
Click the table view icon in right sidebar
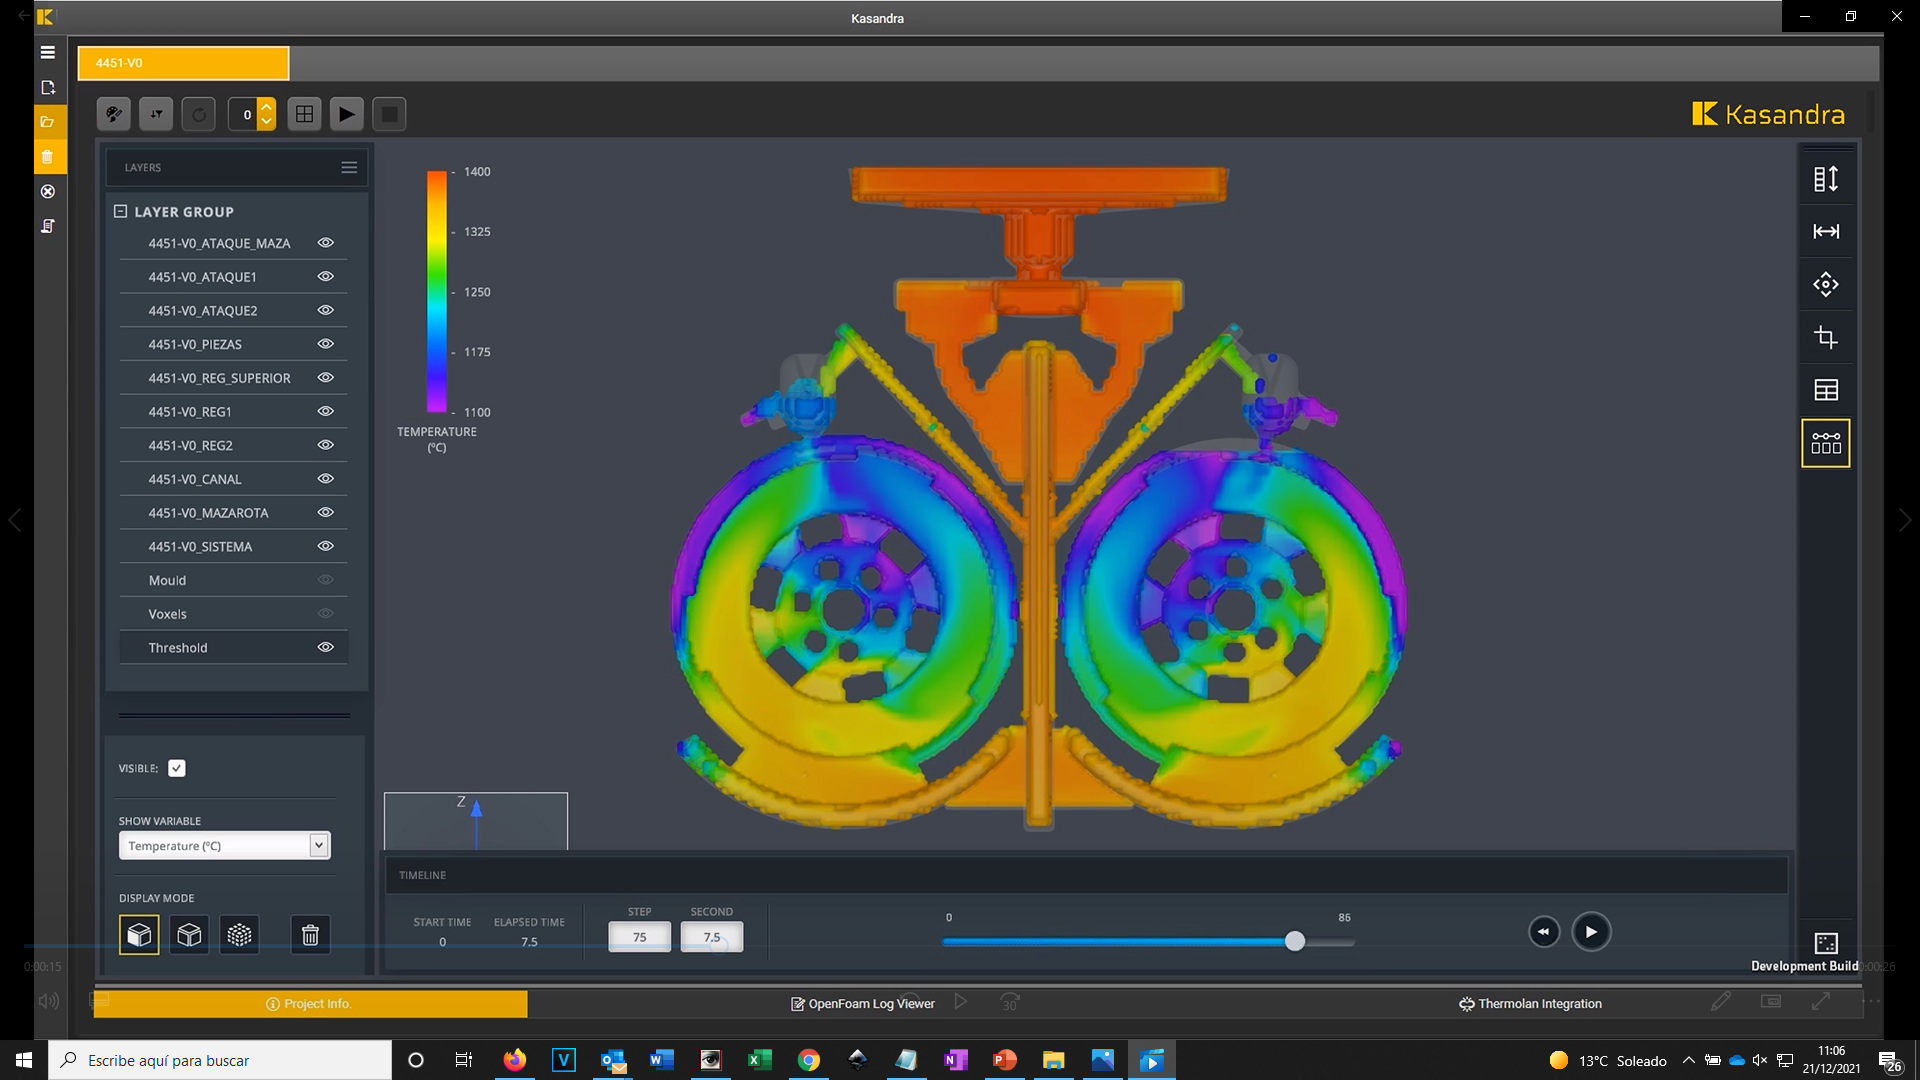[x=1825, y=390]
